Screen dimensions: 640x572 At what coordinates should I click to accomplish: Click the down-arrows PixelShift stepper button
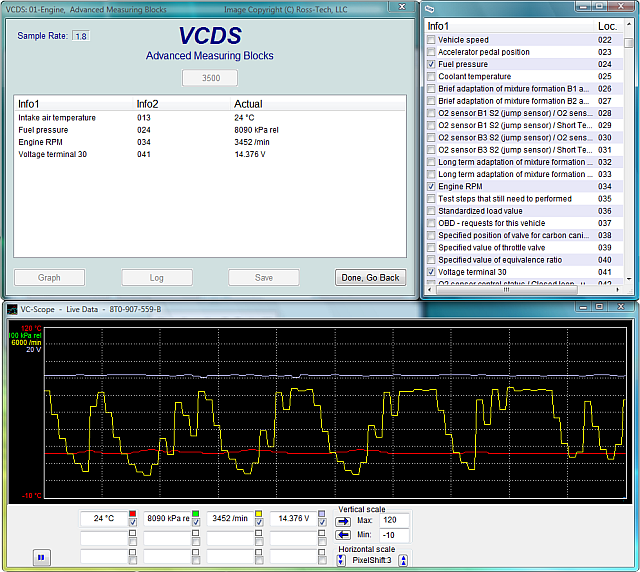tap(341, 560)
